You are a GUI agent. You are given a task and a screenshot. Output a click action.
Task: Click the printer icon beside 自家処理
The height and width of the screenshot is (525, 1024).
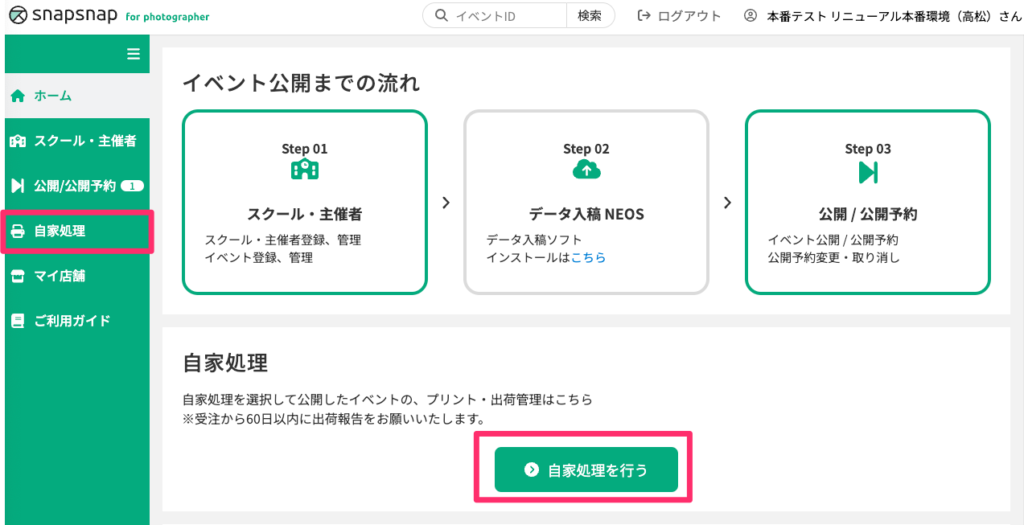tap(18, 231)
